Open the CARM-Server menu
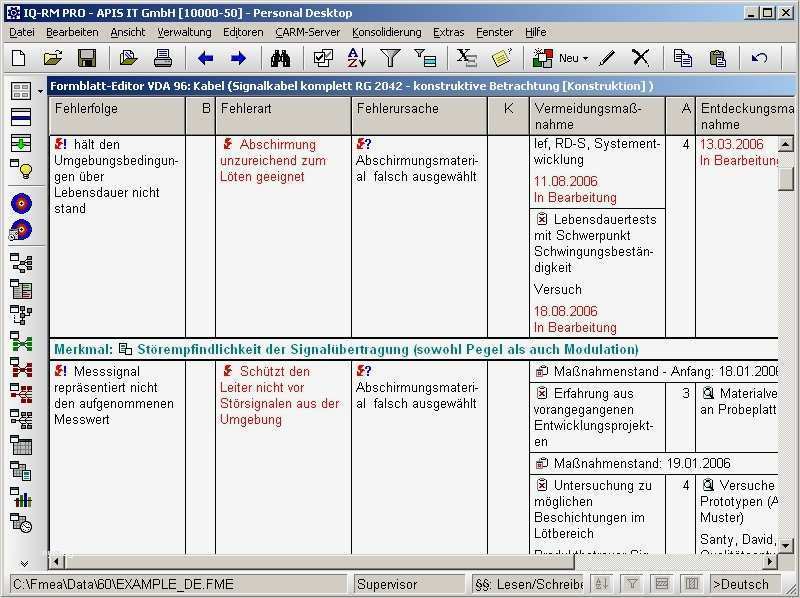800x598 pixels. [308, 32]
